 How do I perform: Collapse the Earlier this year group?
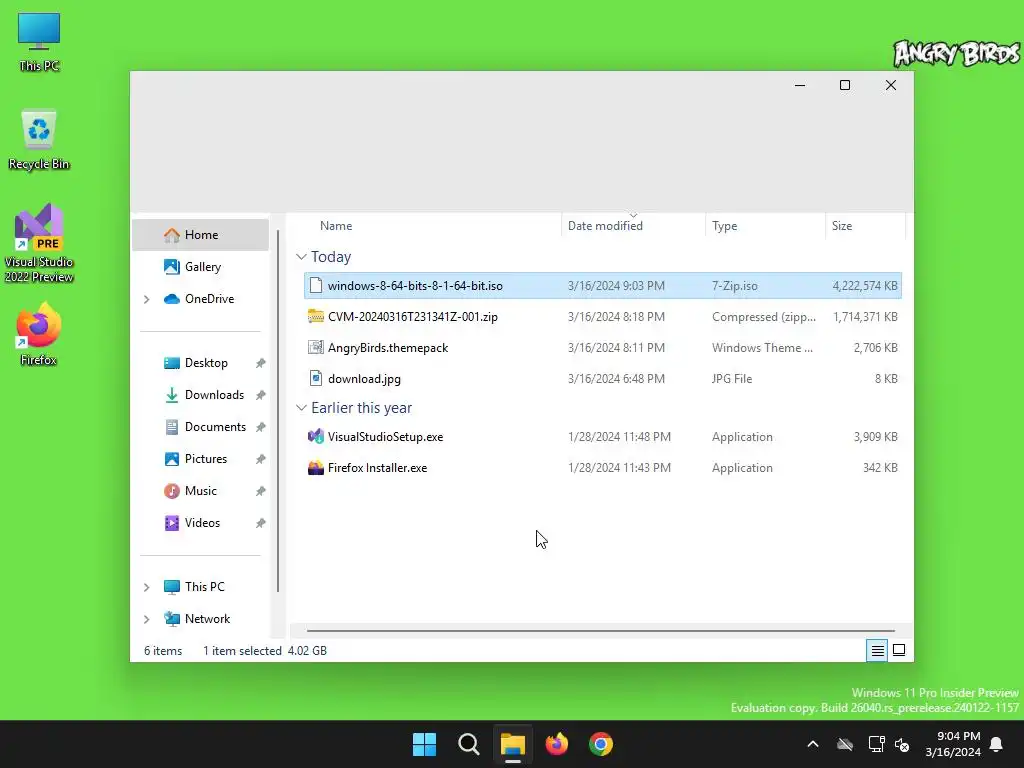[x=301, y=408]
